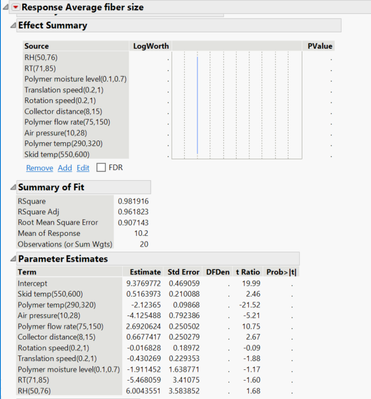The width and height of the screenshot is (371, 399).
Task: Click the Add link
Action: pos(65,168)
